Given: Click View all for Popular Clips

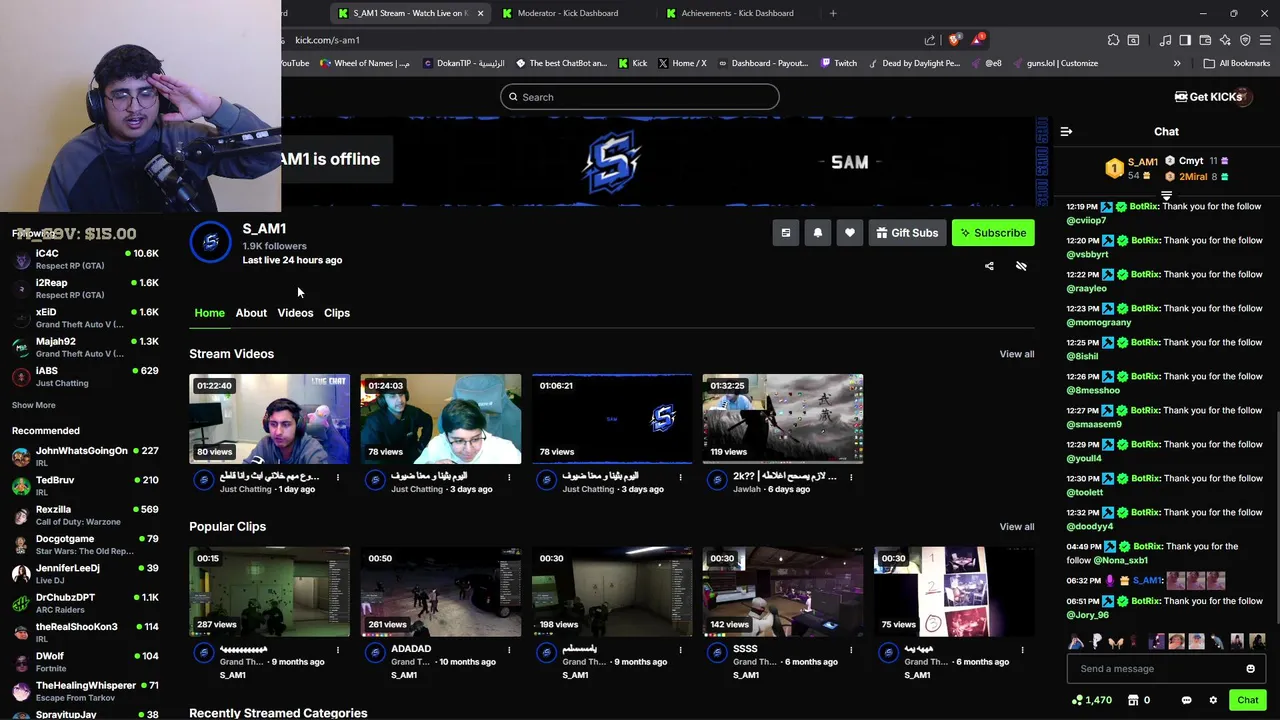Looking at the screenshot, I should (1016, 527).
